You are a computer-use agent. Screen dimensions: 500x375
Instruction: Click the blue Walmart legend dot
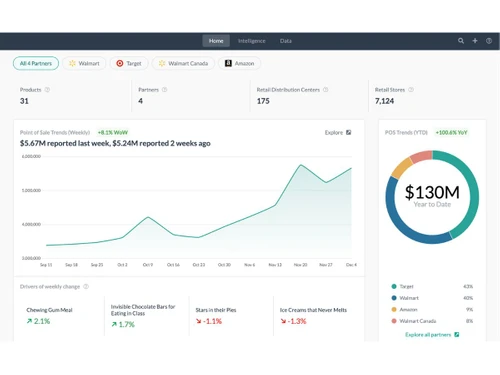(x=394, y=298)
